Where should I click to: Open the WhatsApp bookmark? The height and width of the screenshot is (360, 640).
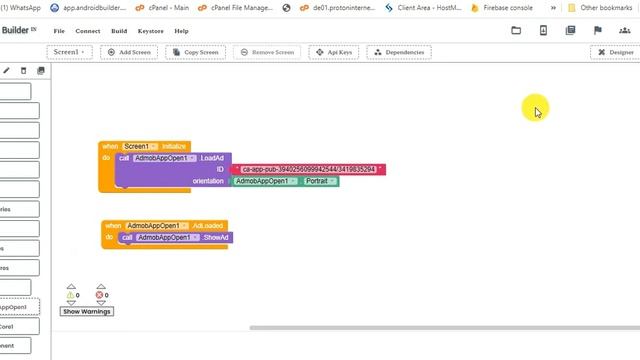click(x=20, y=8)
